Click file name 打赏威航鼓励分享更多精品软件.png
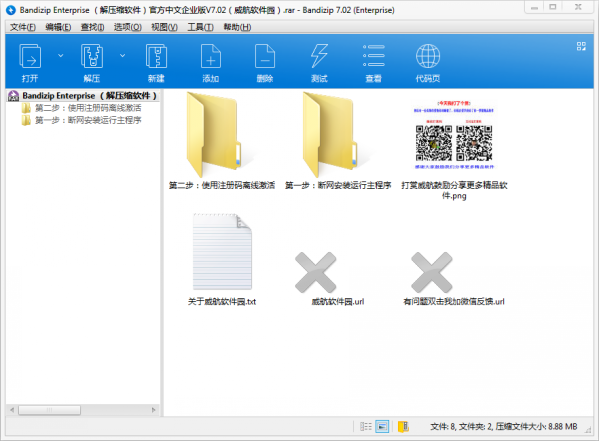This screenshot has width=599, height=441. tap(454, 190)
